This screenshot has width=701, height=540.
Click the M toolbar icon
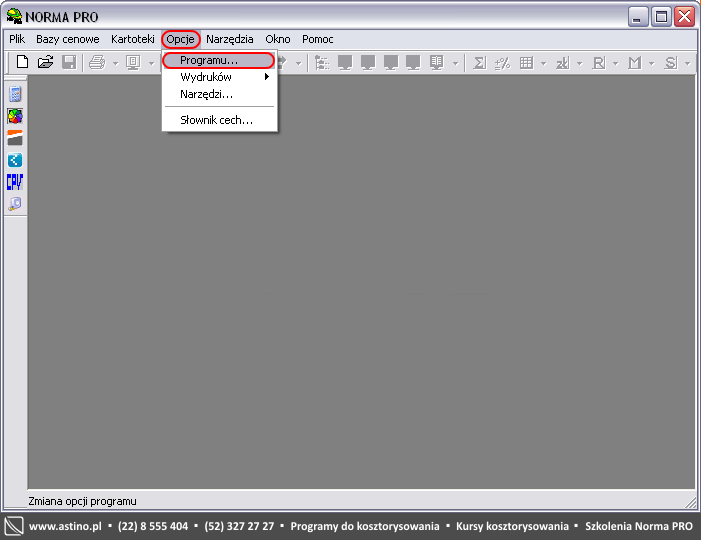pos(634,63)
